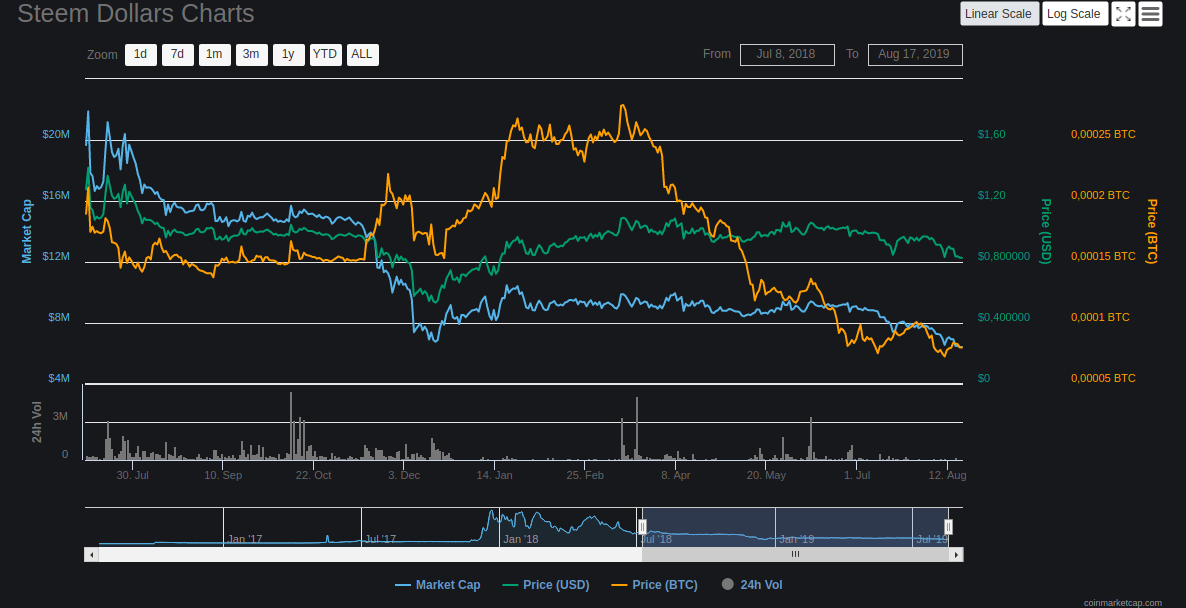This screenshot has width=1186, height=608.
Task: Click the Price (BTC) axis title
Action: pos(1152,231)
